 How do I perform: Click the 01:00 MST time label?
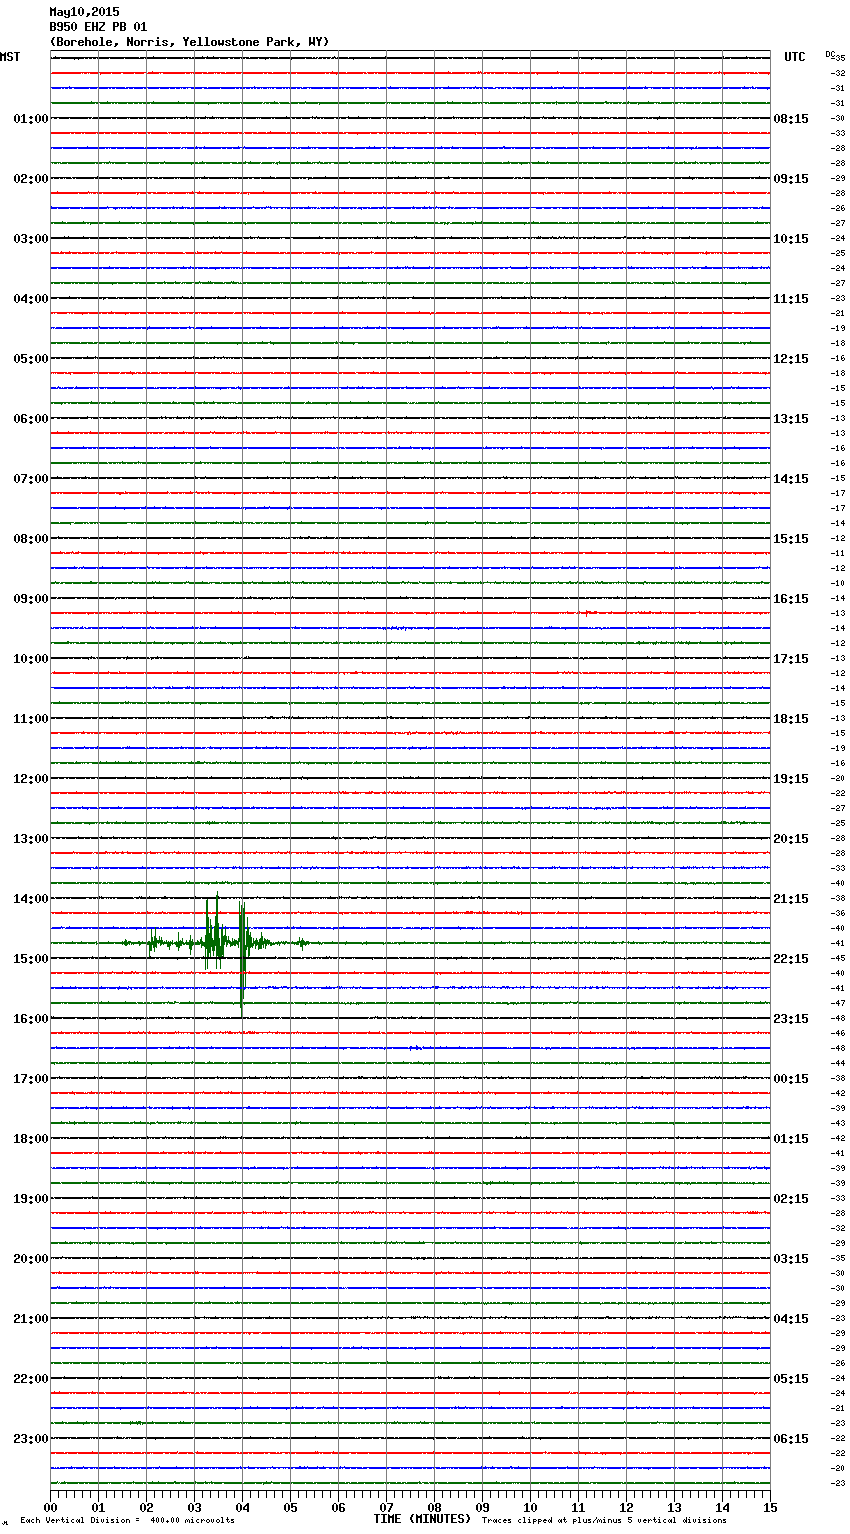(30, 119)
